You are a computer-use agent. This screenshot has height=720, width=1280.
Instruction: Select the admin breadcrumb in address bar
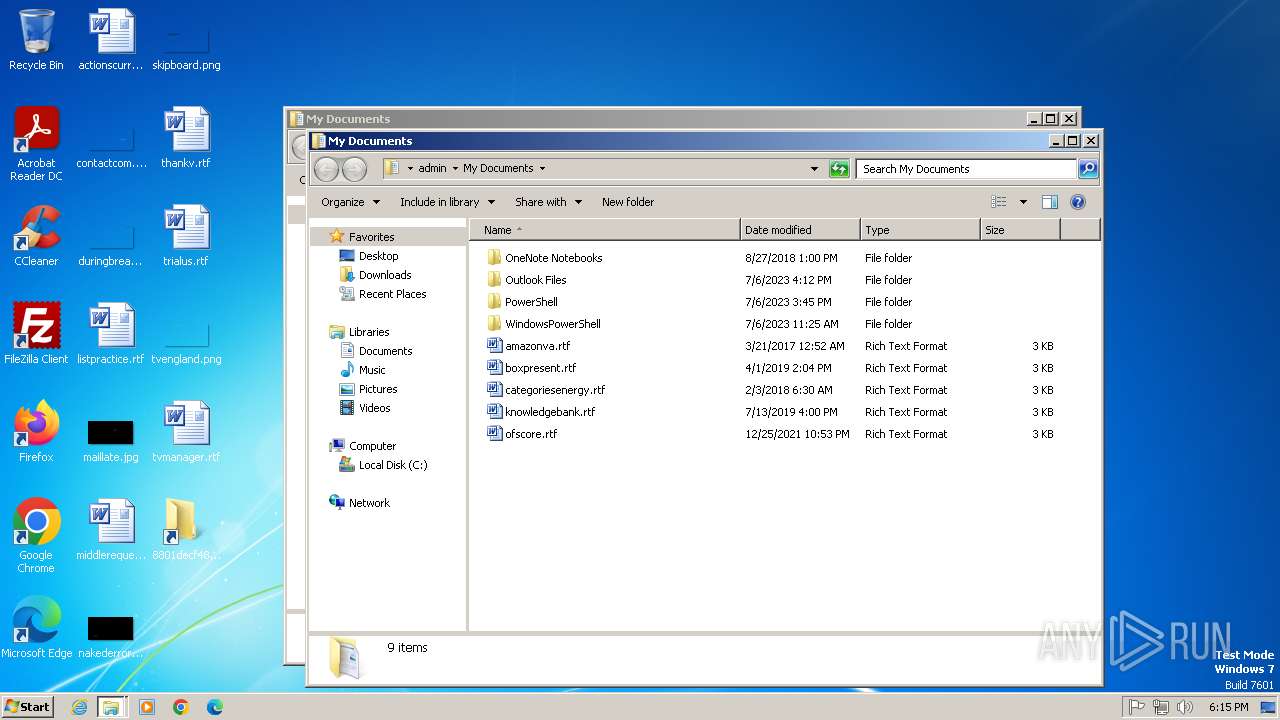pos(432,168)
